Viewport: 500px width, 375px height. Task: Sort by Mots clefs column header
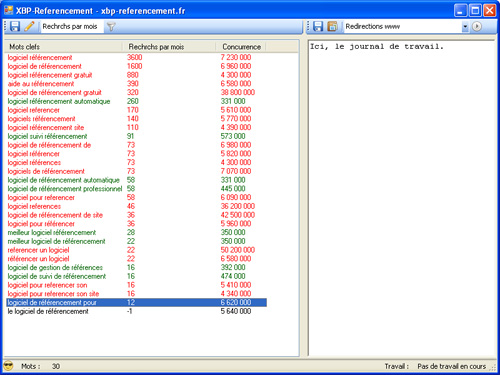click(x=63, y=47)
